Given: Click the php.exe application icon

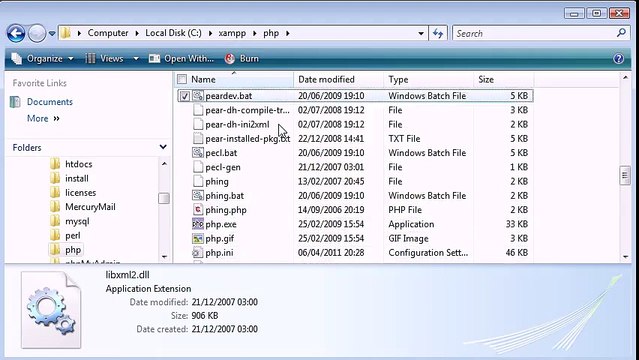Looking at the screenshot, I should [x=198, y=224].
